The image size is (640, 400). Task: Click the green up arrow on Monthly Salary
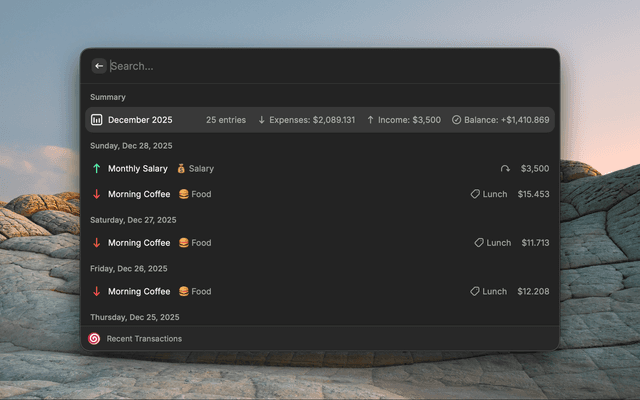pyautogui.click(x=97, y=169)
